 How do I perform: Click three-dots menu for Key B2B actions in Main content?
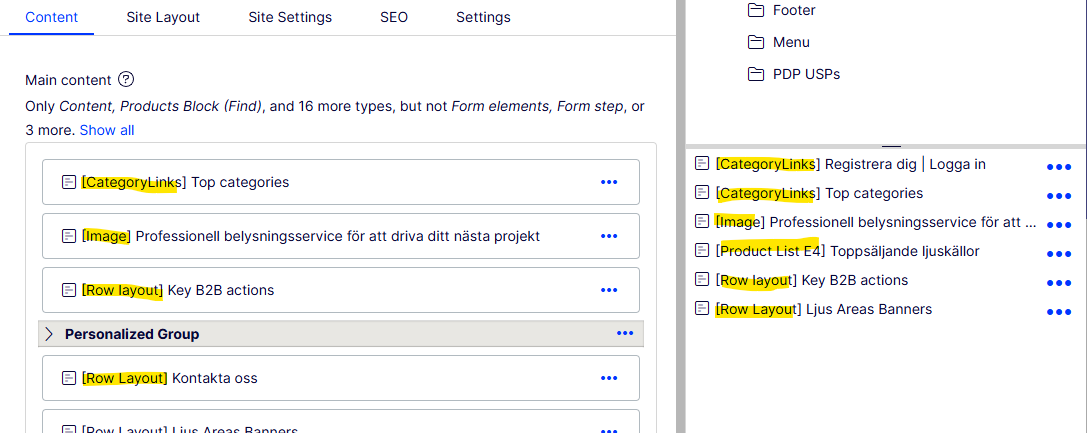(x=609, y=290)
